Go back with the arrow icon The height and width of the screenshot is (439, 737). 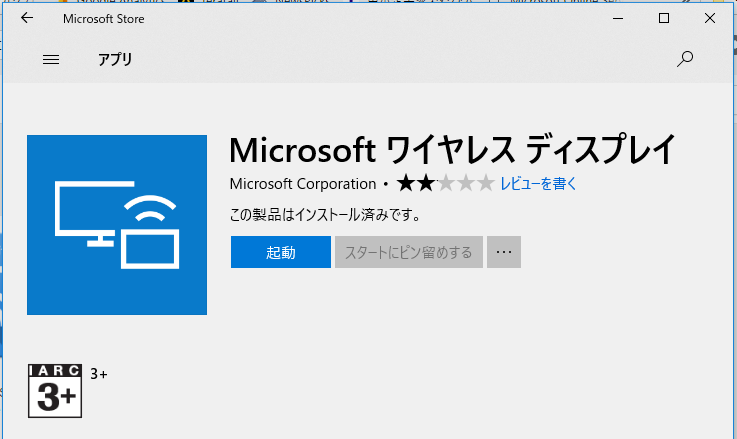point(27,18)
